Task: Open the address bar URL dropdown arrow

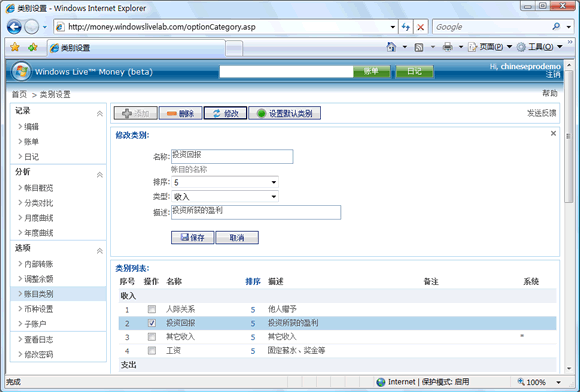Action: [393, 27]
